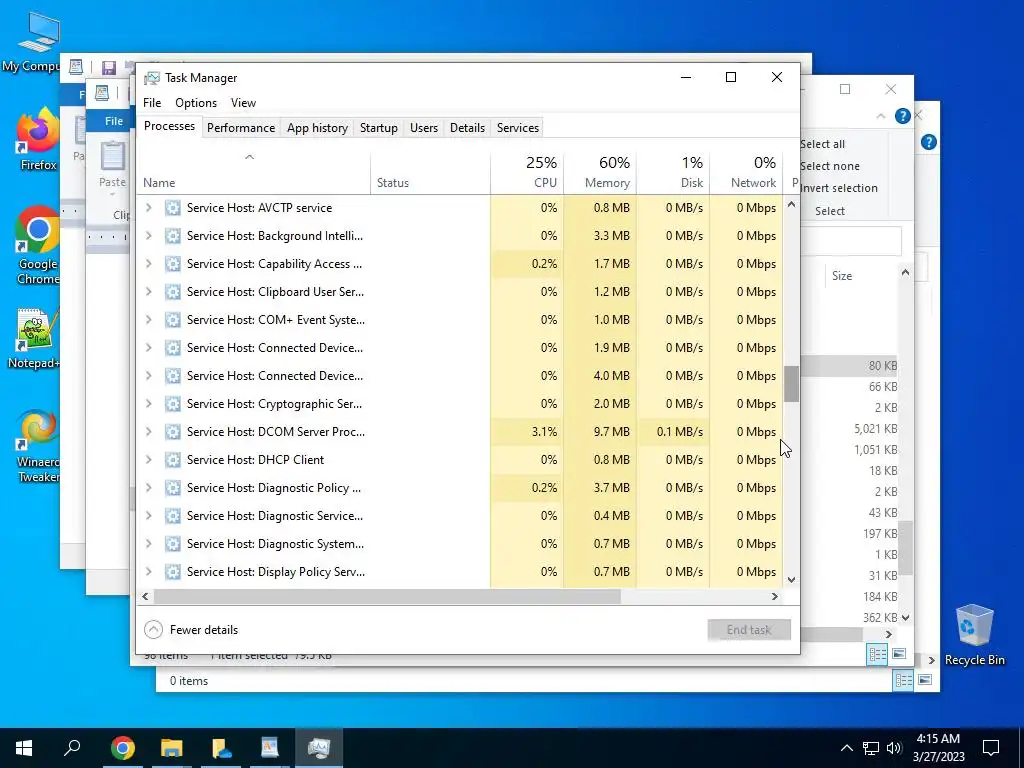
Task: Sort processes by Memory column
Action: [600, 172]
